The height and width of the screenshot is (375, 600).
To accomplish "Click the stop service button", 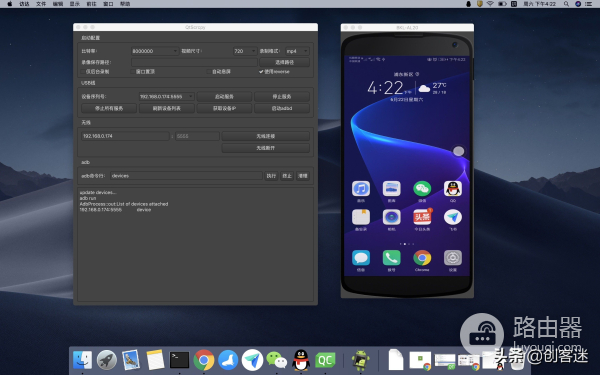I will 282,96.
